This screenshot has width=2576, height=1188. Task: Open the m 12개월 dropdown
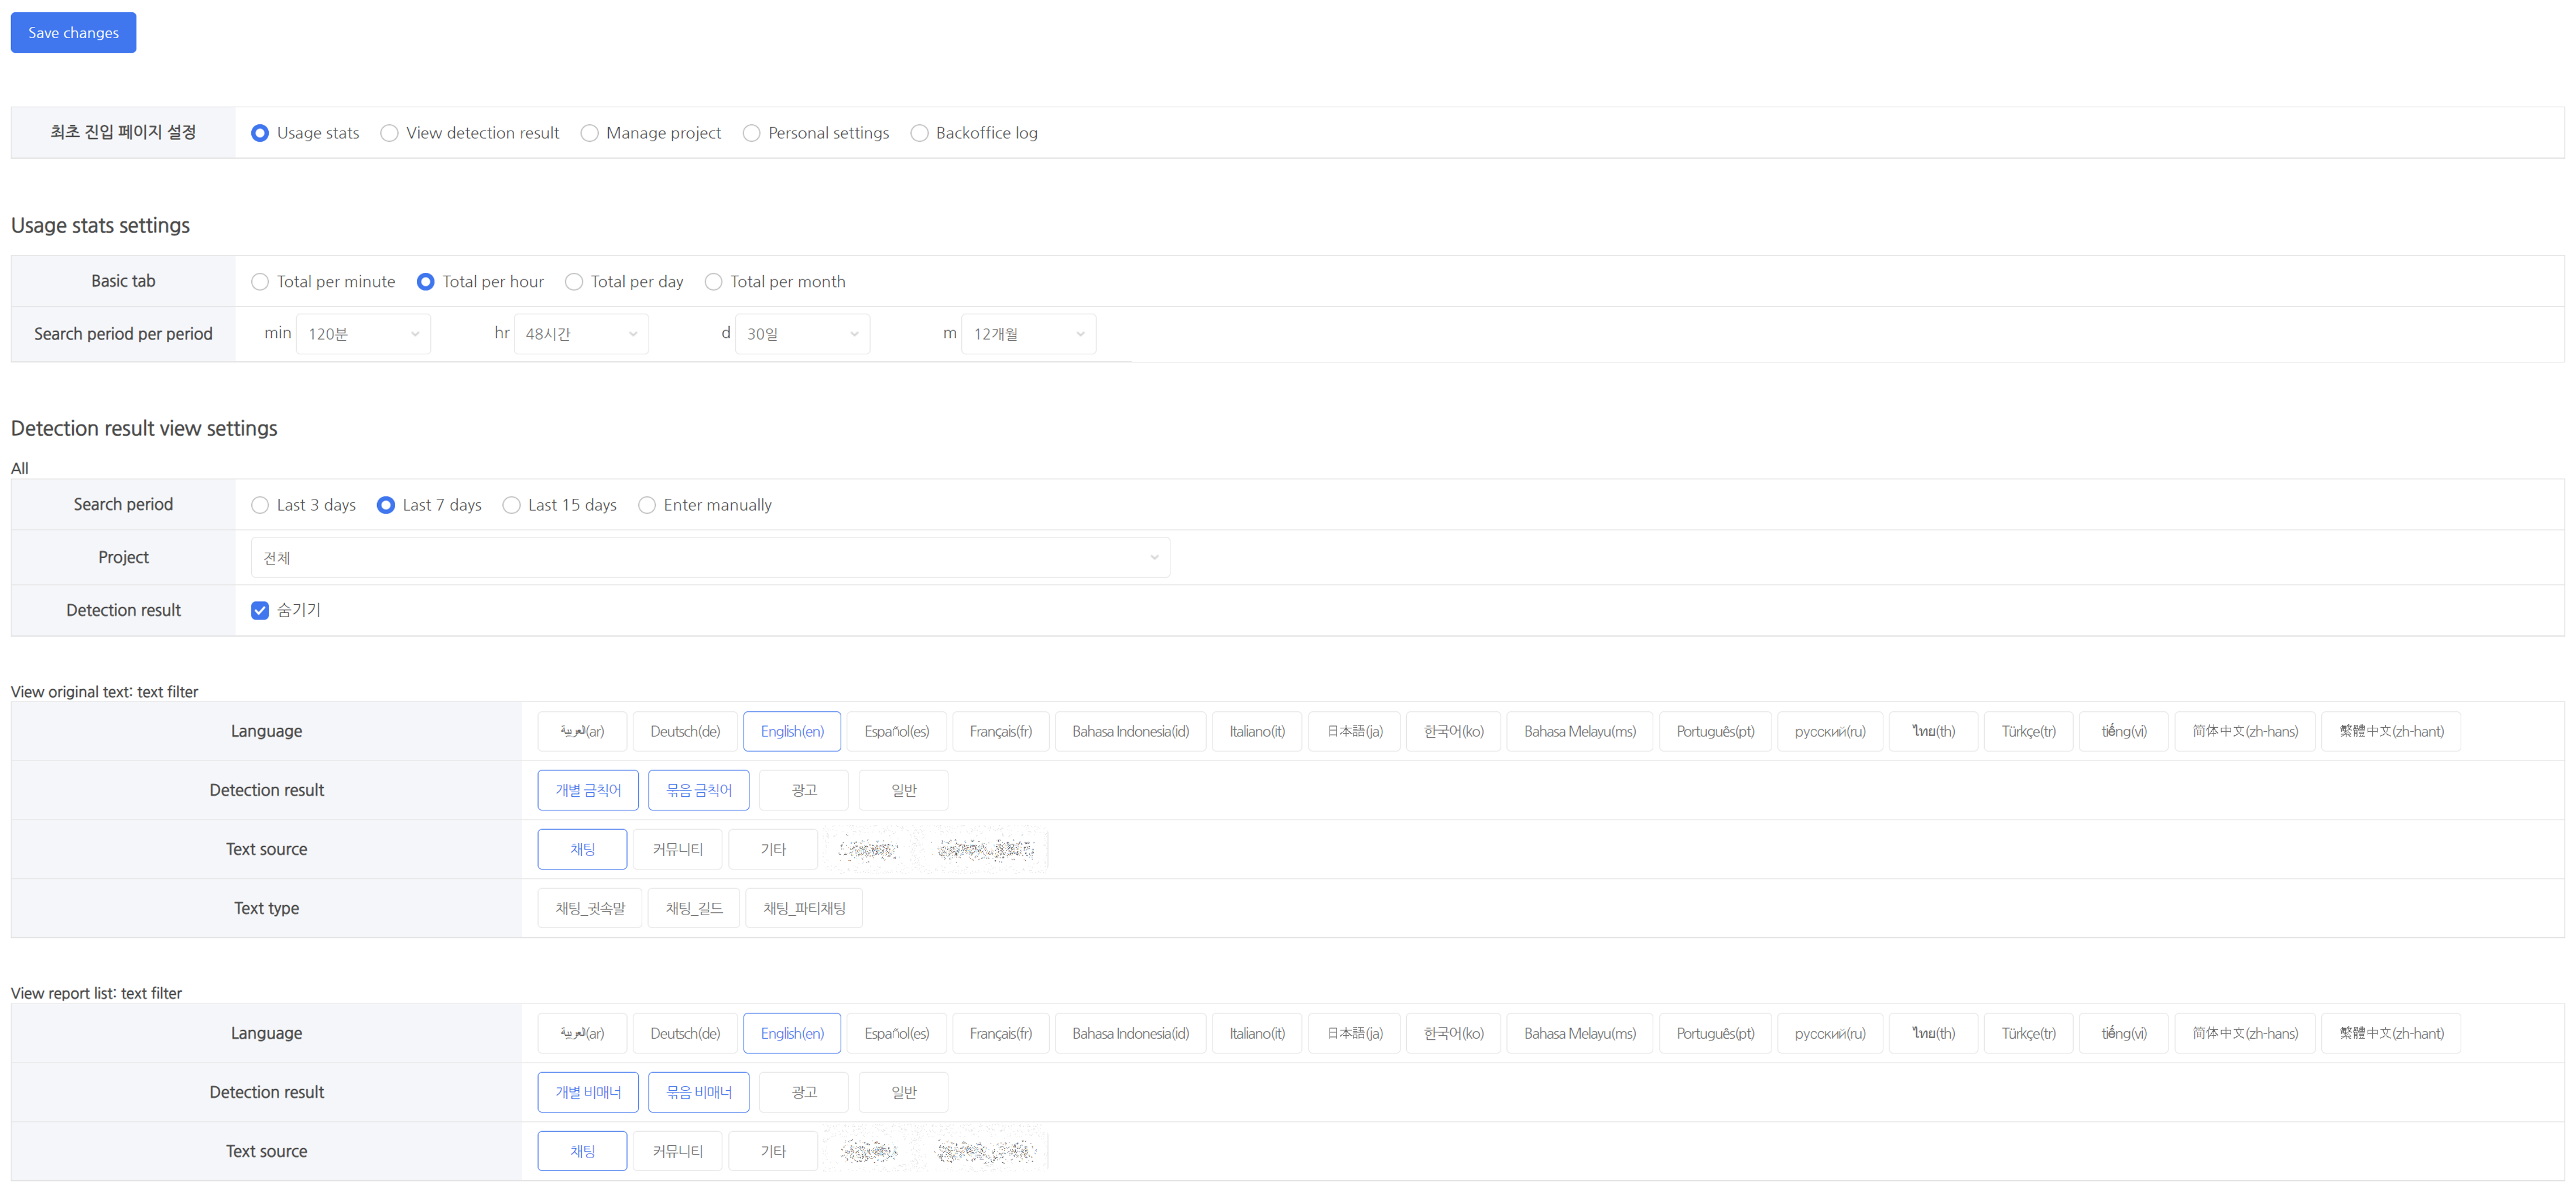click(x=1028, y=334)
